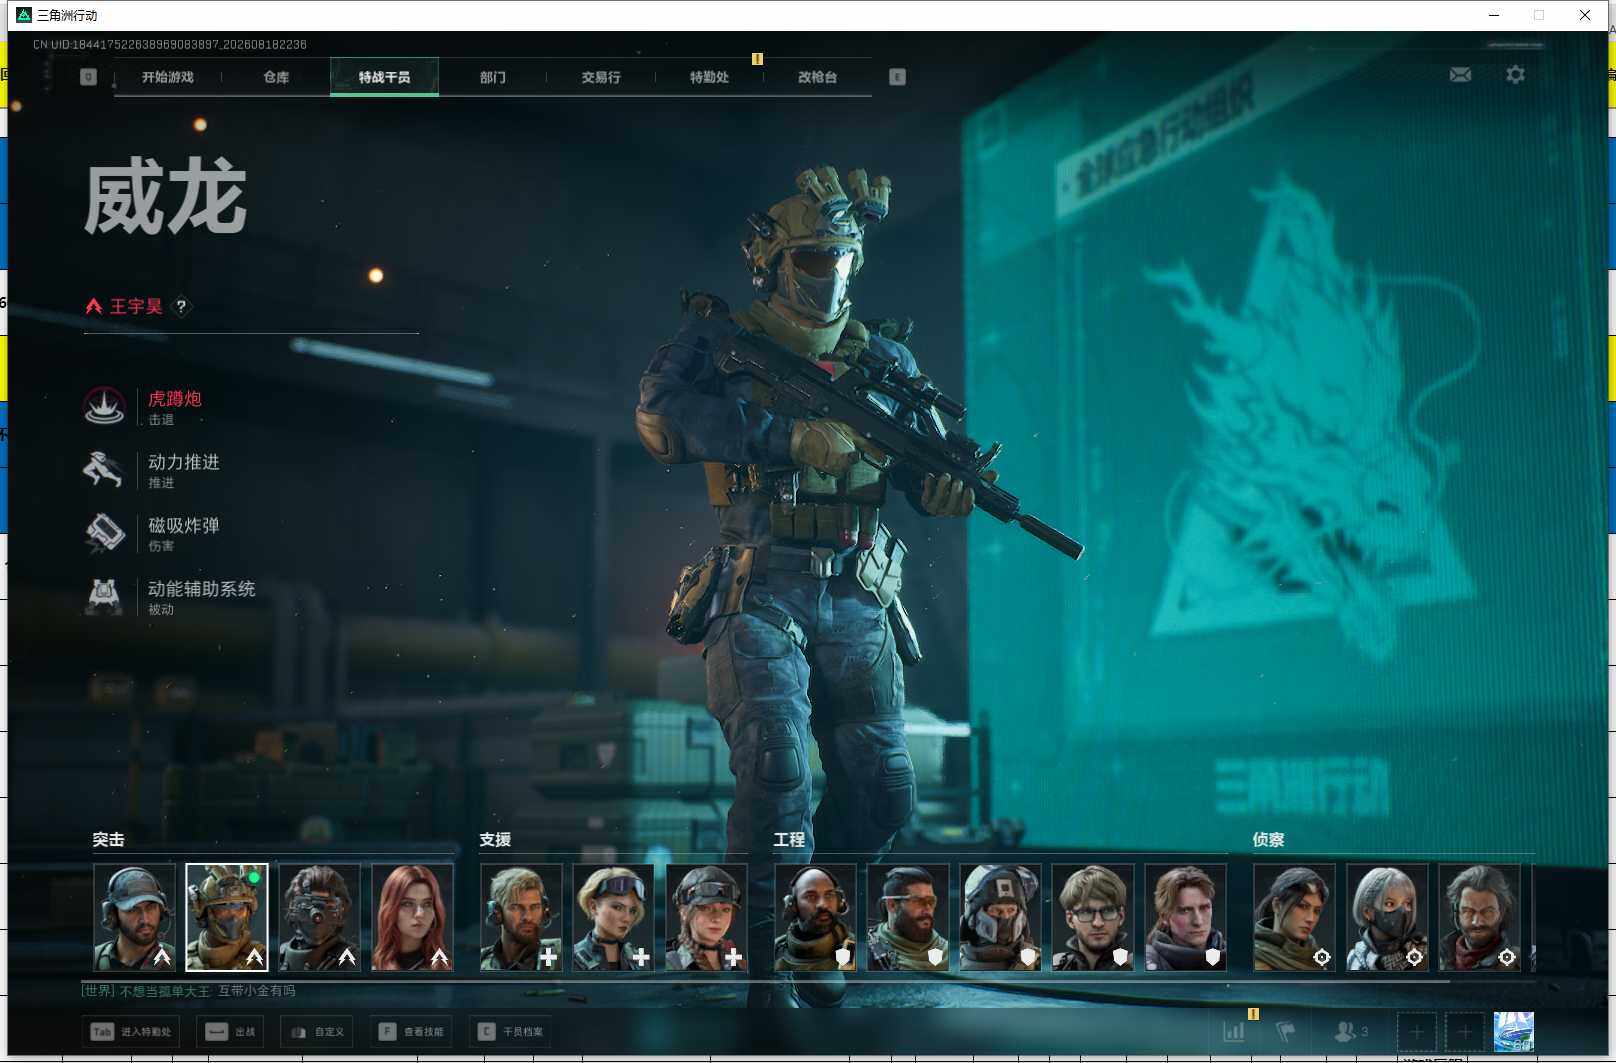Choose the bearded 支援 operator with headset
1616x1063 pixels.
[521, 917]
